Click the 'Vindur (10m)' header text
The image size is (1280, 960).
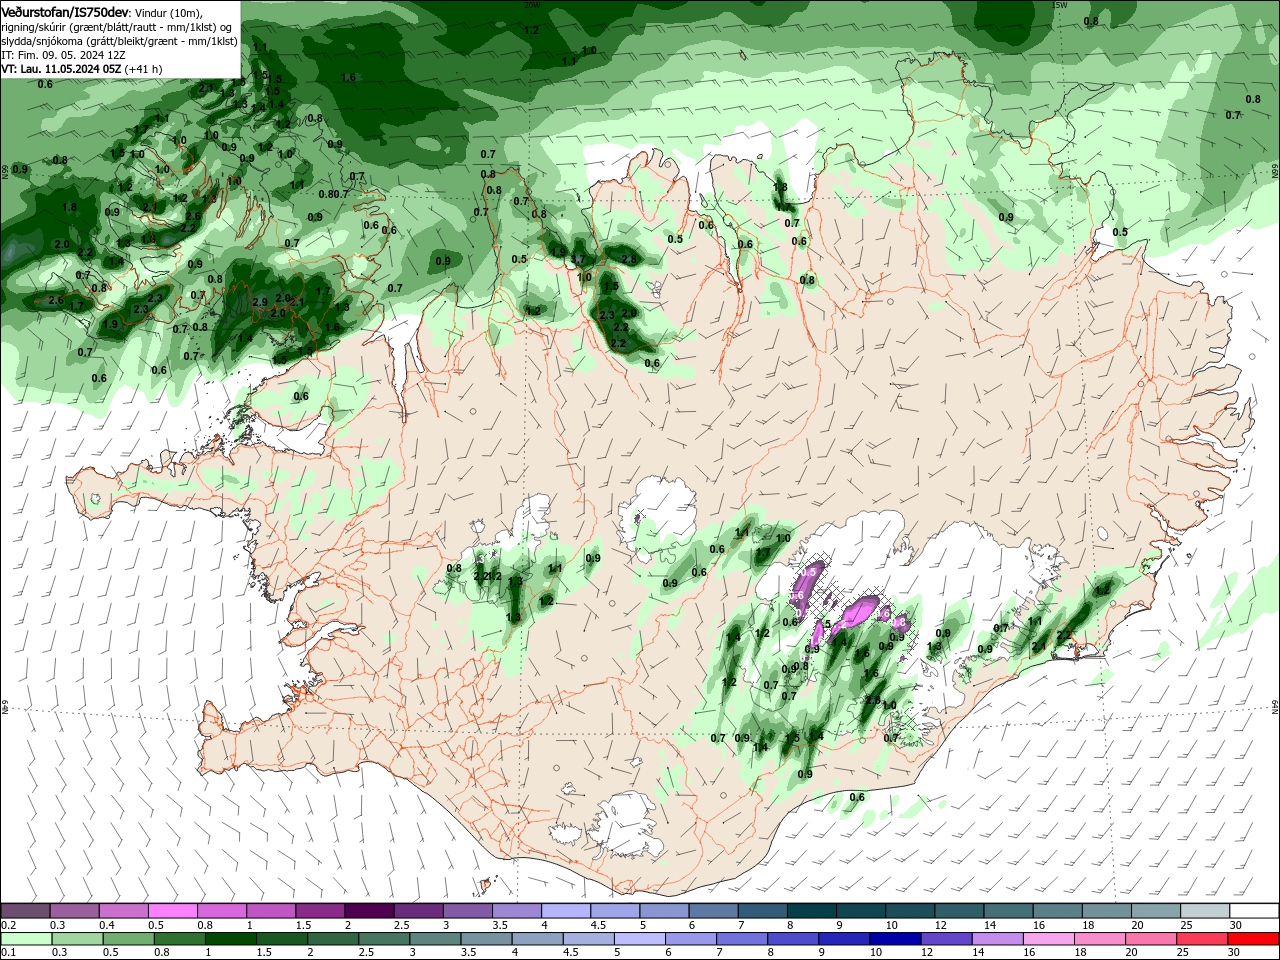(168, 13)
